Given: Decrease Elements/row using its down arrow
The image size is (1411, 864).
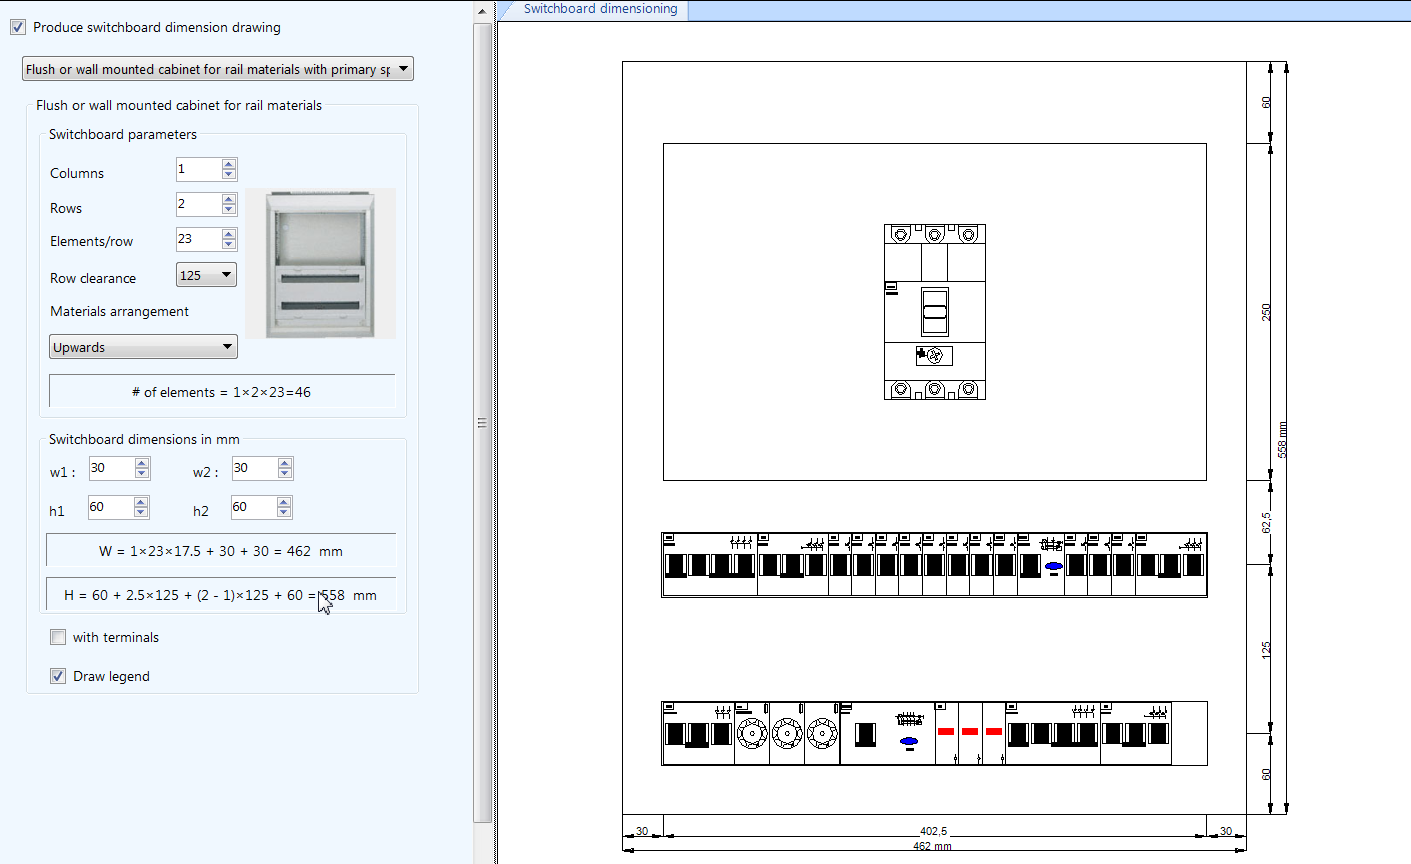Looking at the screenshot, I should [230, 244].
